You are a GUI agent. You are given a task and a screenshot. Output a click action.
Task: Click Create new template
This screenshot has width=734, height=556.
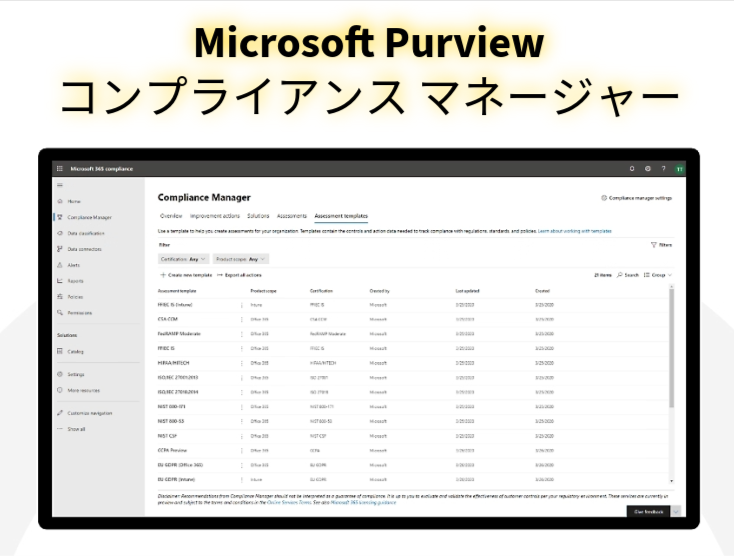[x=186, y=275]
